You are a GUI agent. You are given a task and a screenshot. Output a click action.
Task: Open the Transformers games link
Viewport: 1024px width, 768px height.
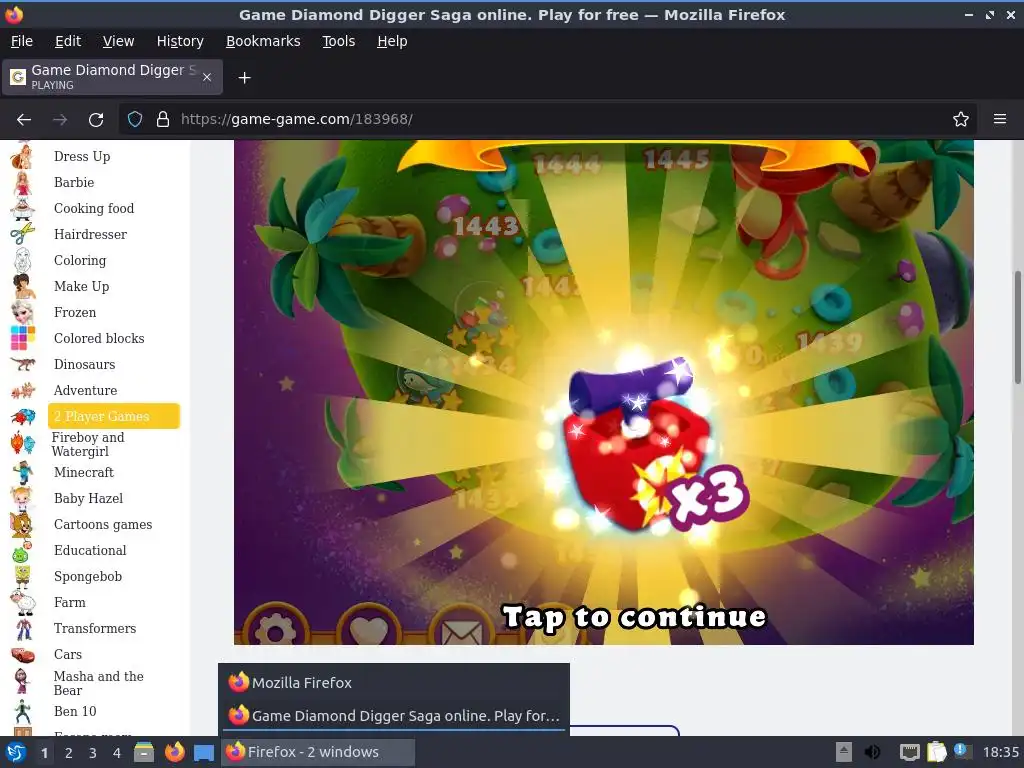95,628
